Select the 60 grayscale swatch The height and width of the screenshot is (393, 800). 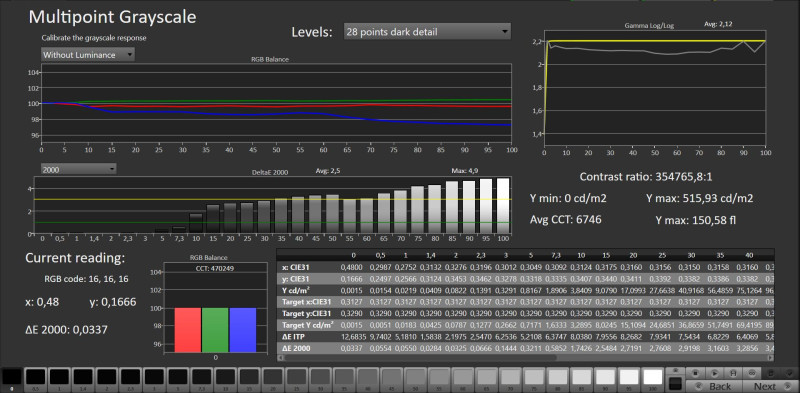tap(463, 379)
